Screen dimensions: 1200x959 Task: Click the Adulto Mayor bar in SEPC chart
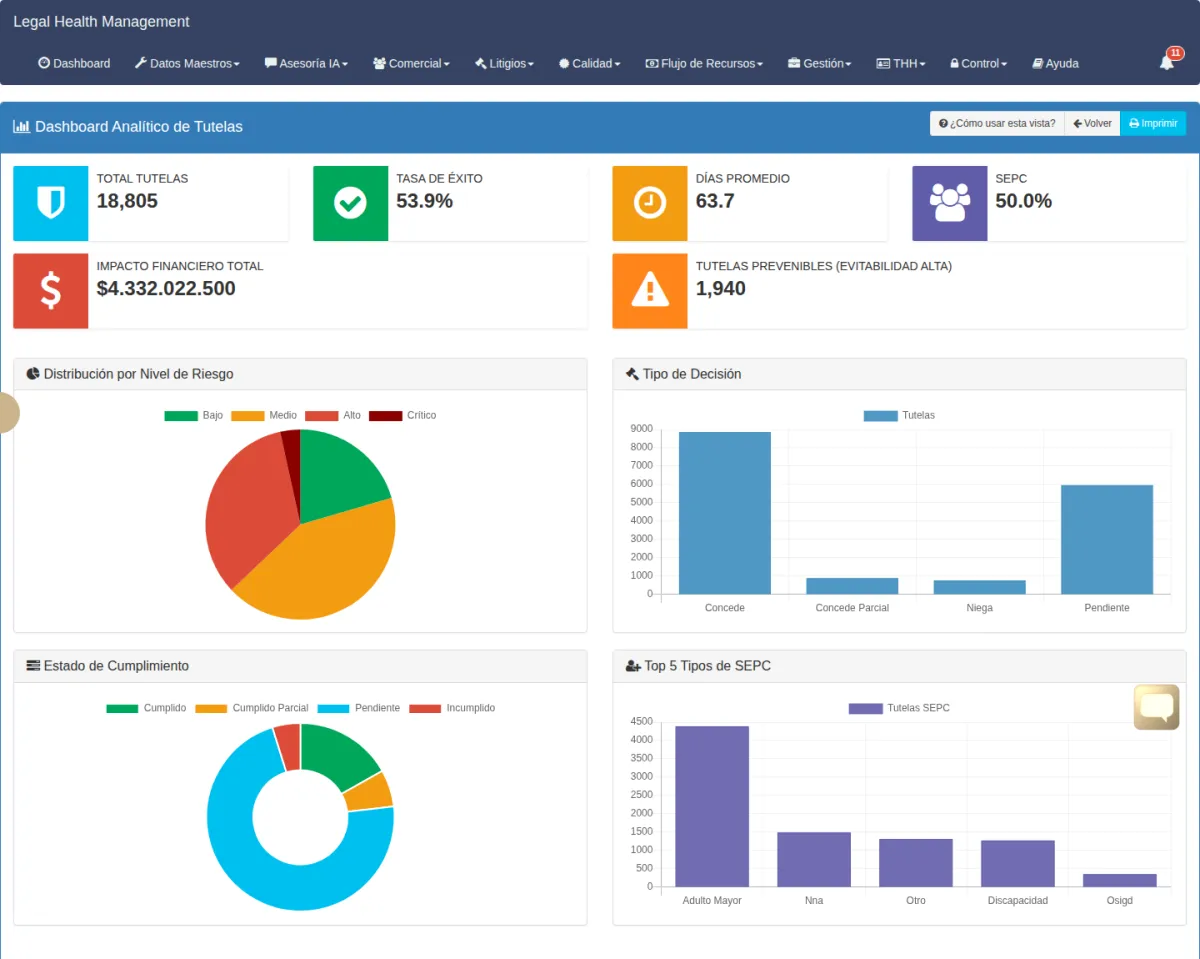[x=712, y=806]
